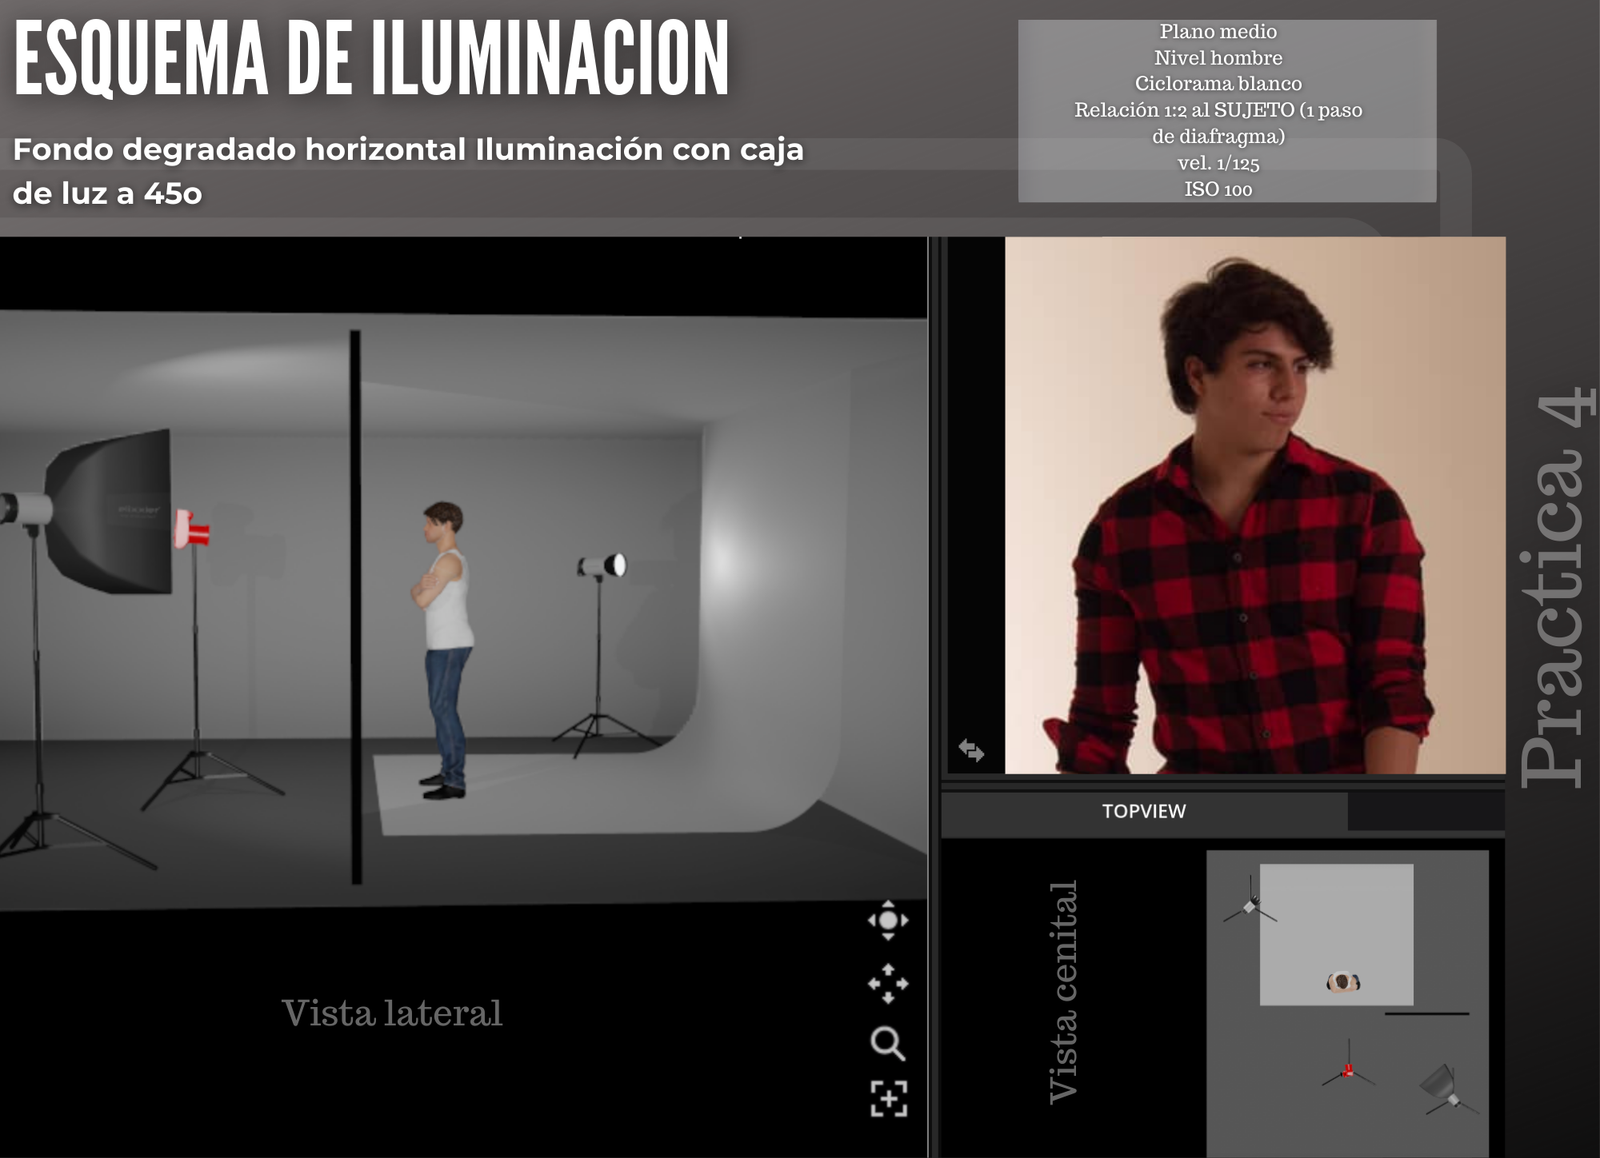Click the pan move arrows icon

[x=888, y=984]
